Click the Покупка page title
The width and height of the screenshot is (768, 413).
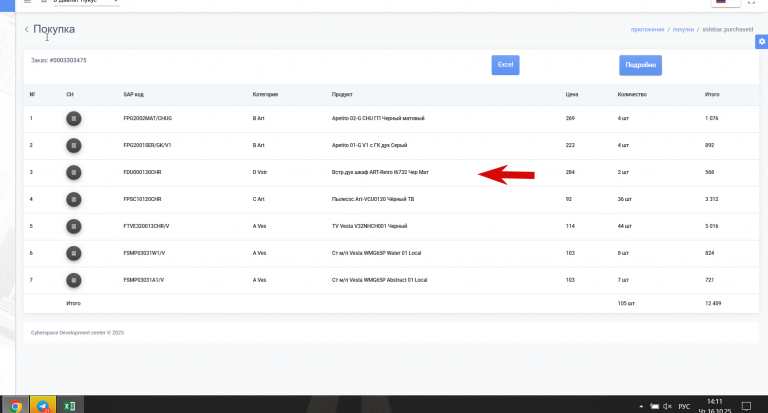pyautogui.click(x=54, y=29)
